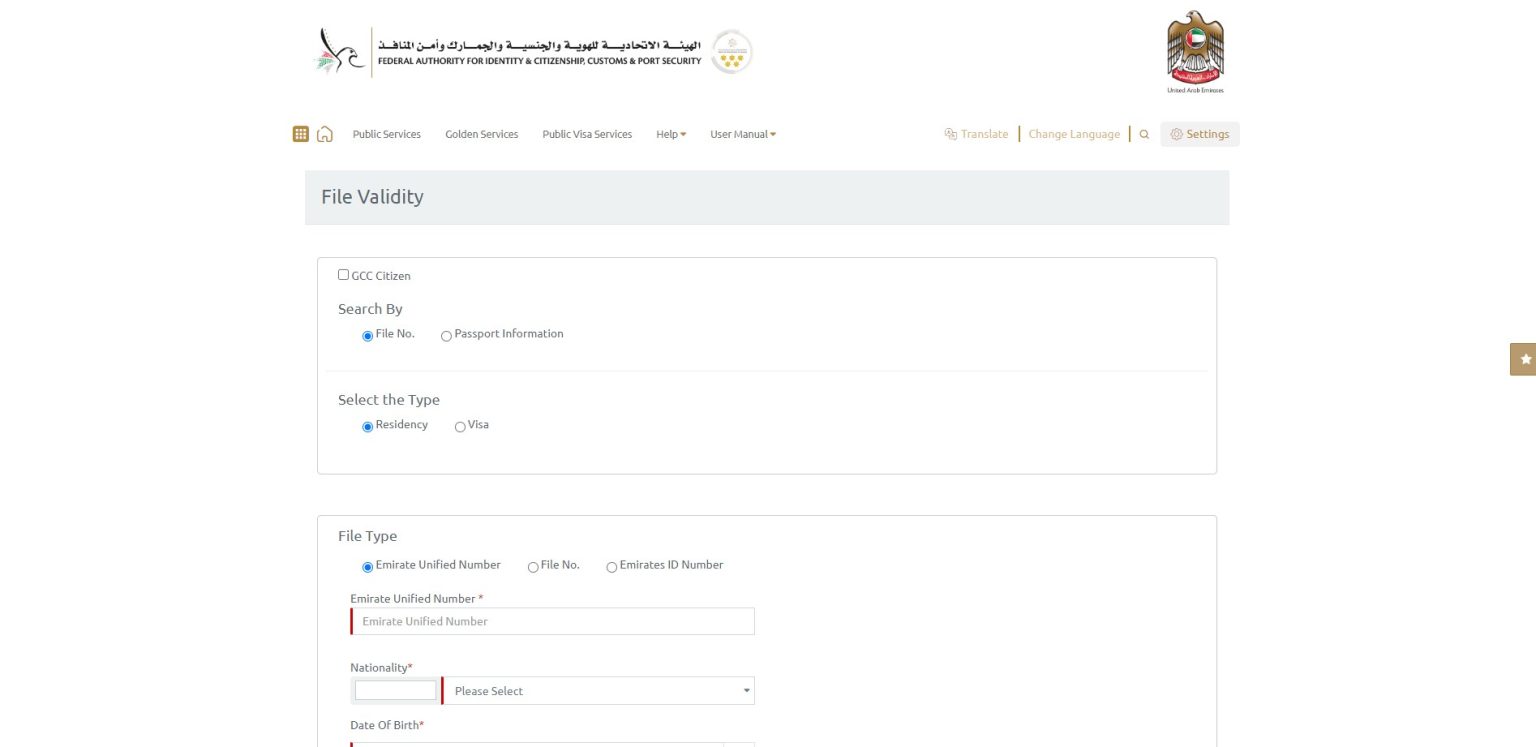Viewport: 1536px width, 747px height.
Task: Select Passport Information search option
Action: pos(447,336)
